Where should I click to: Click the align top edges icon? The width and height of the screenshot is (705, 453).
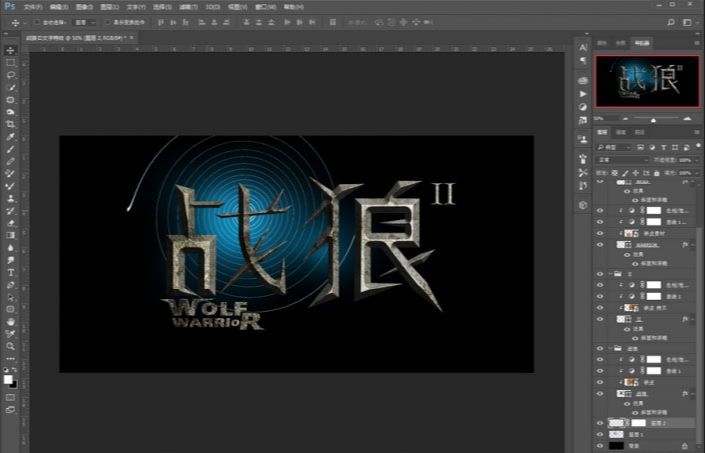(161, 22)
